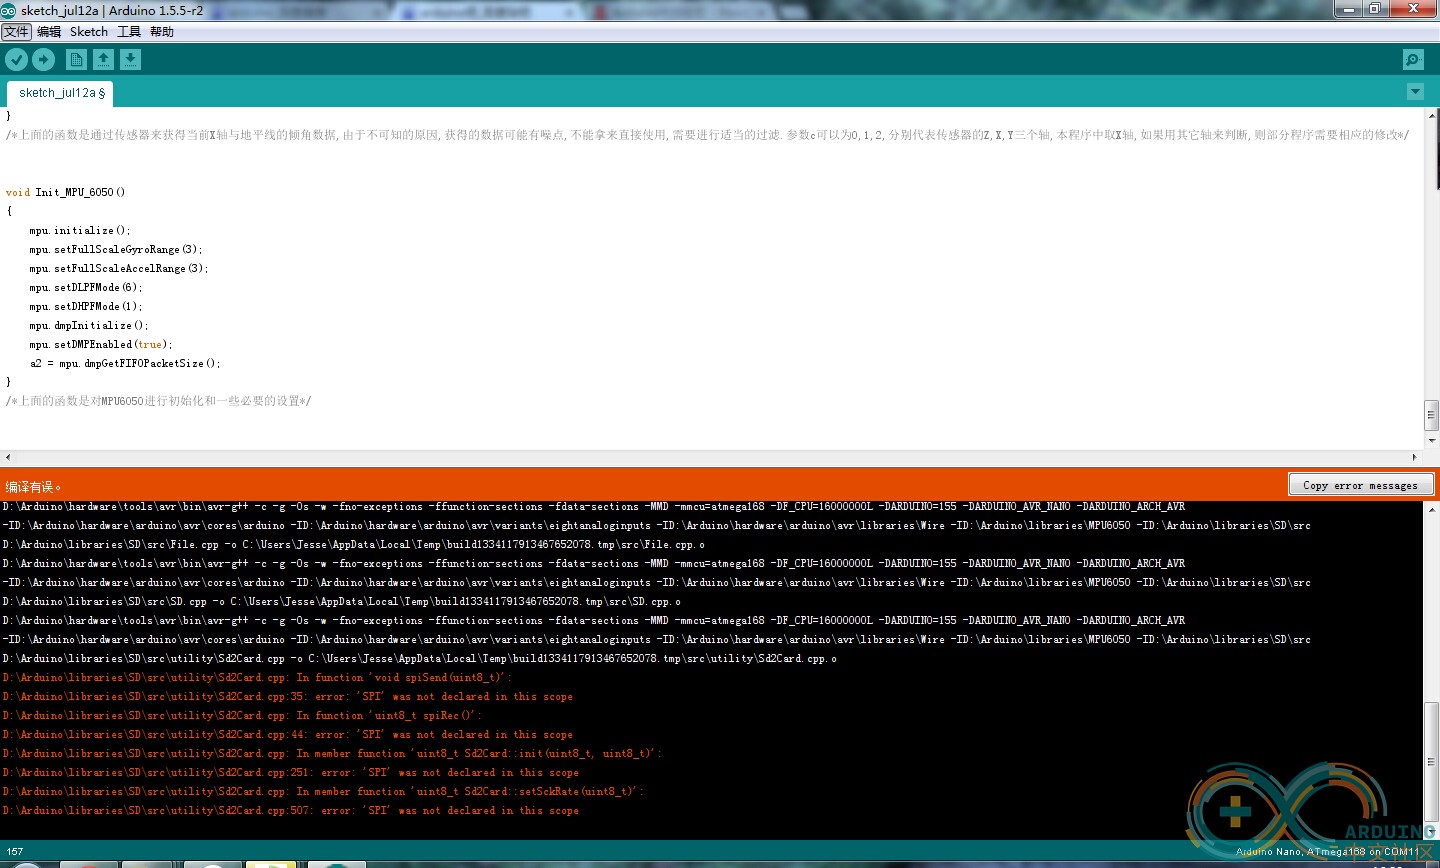Open the 文件 menu
The image size is (1440, 868).
tap(16, 32)
